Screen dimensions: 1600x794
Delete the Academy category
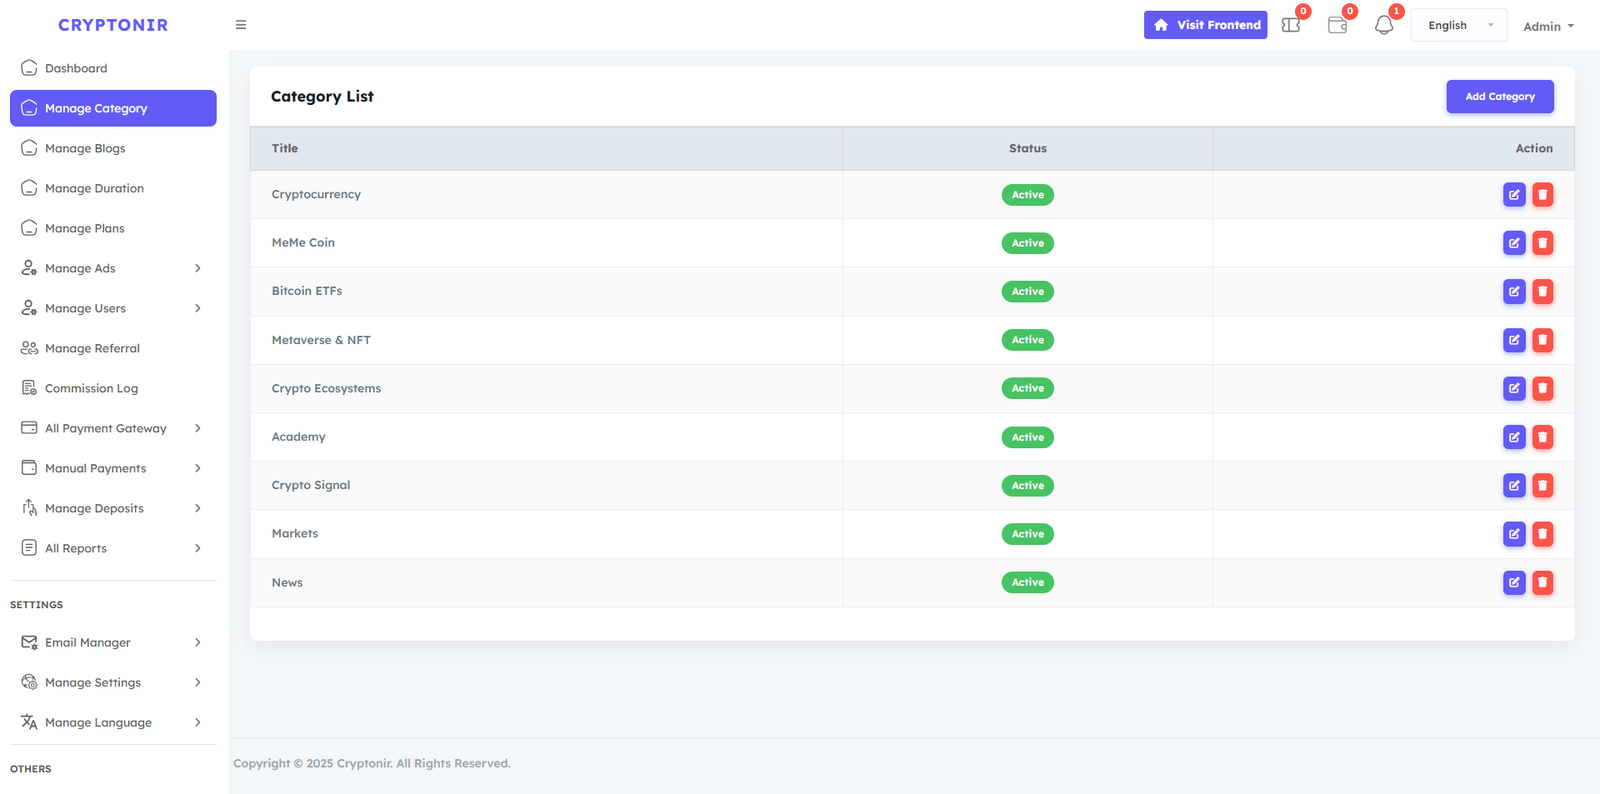click(x=1543, y=437)
